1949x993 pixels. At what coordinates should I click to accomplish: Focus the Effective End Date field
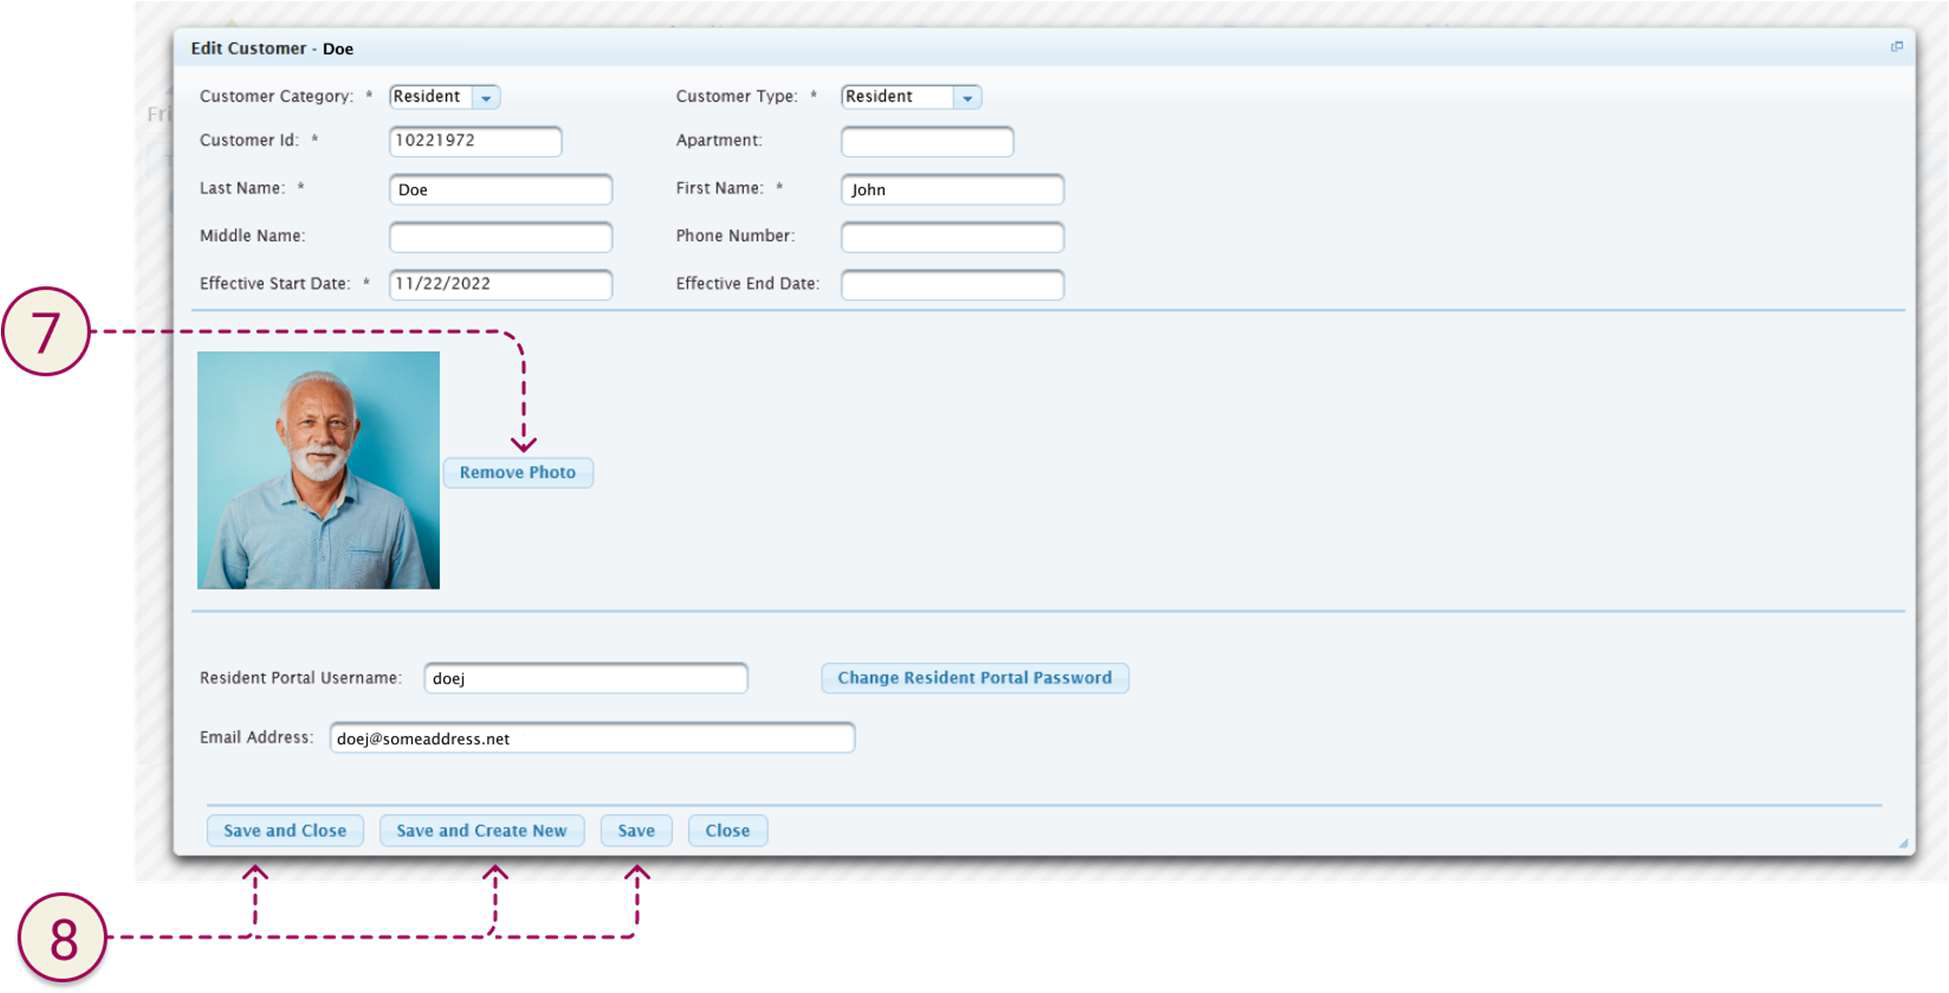(952, 285)
